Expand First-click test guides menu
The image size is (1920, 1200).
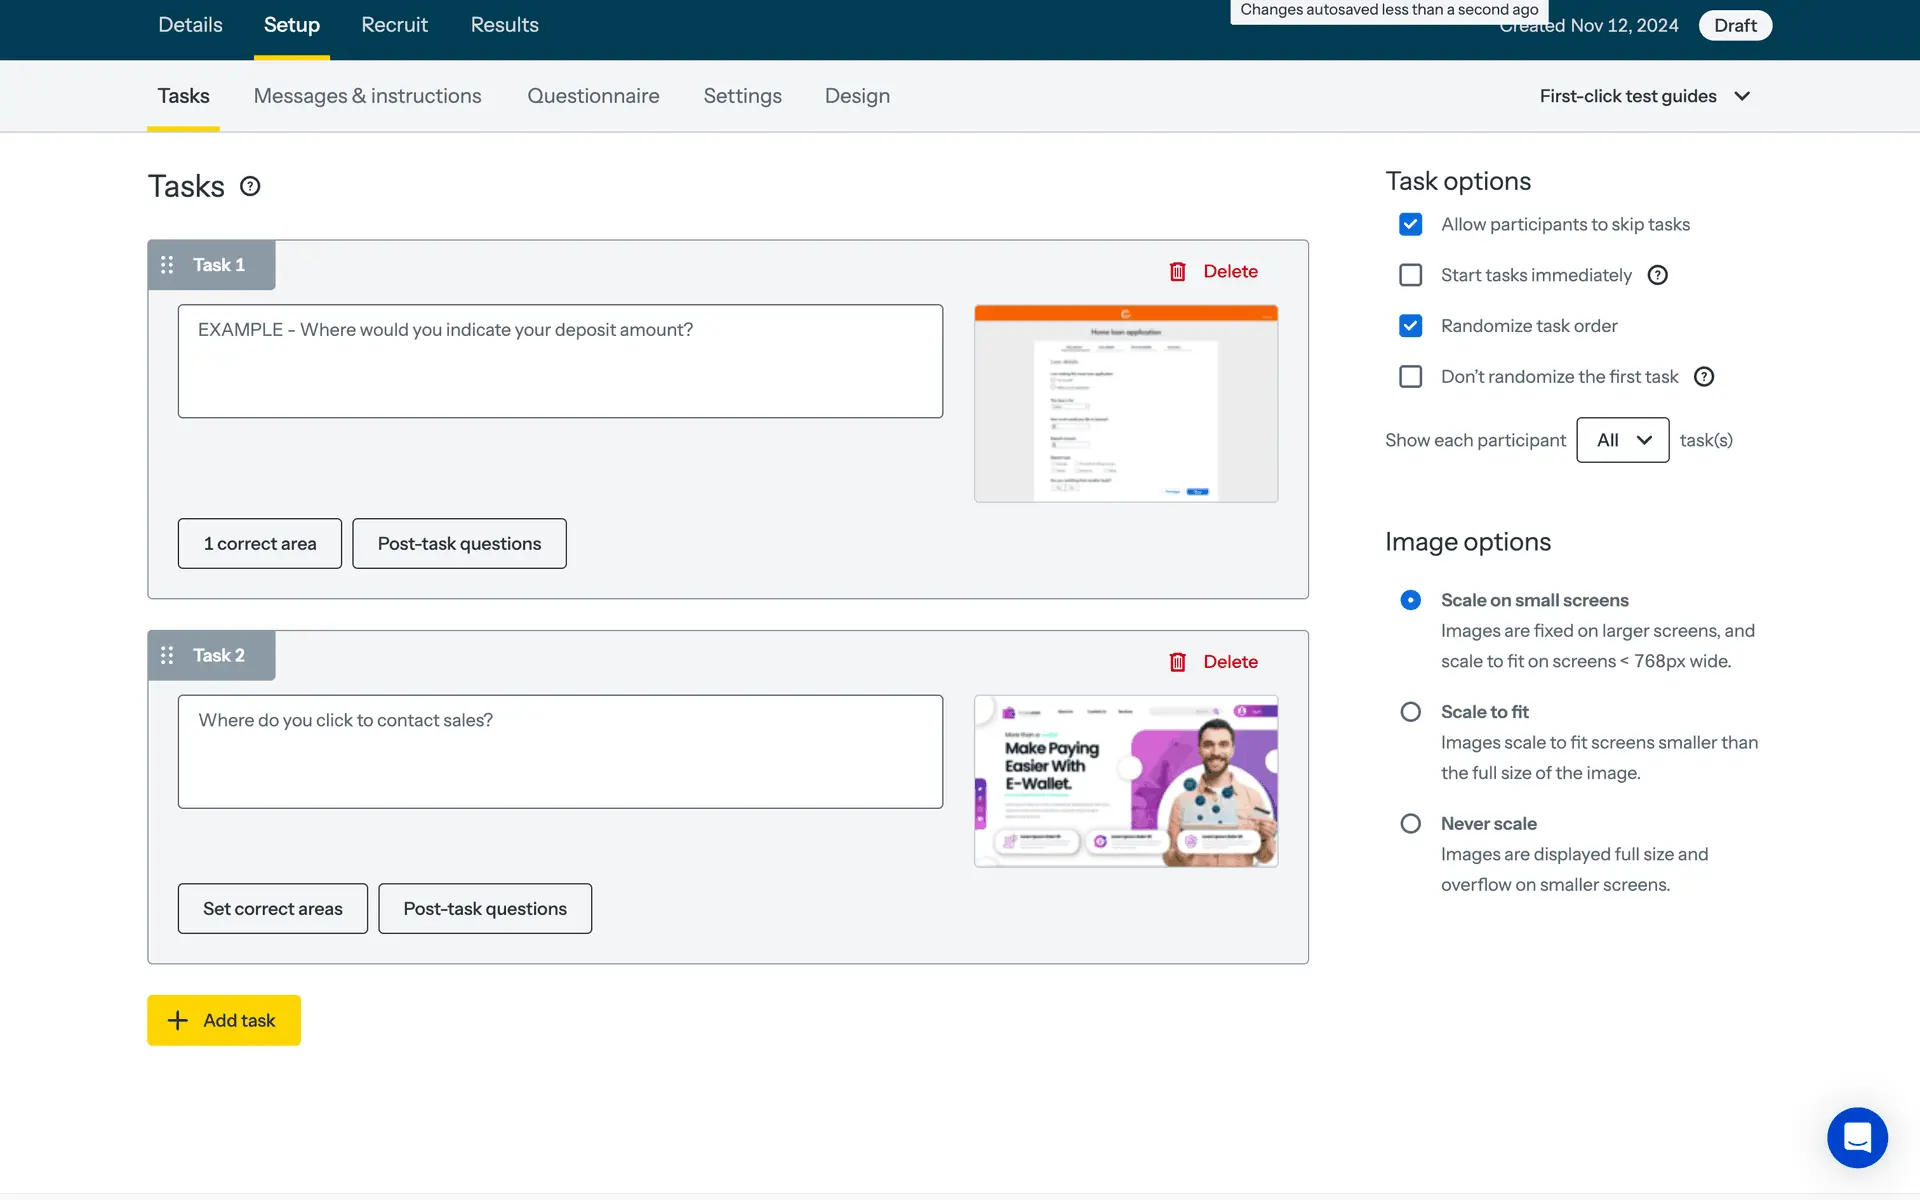1644,96
